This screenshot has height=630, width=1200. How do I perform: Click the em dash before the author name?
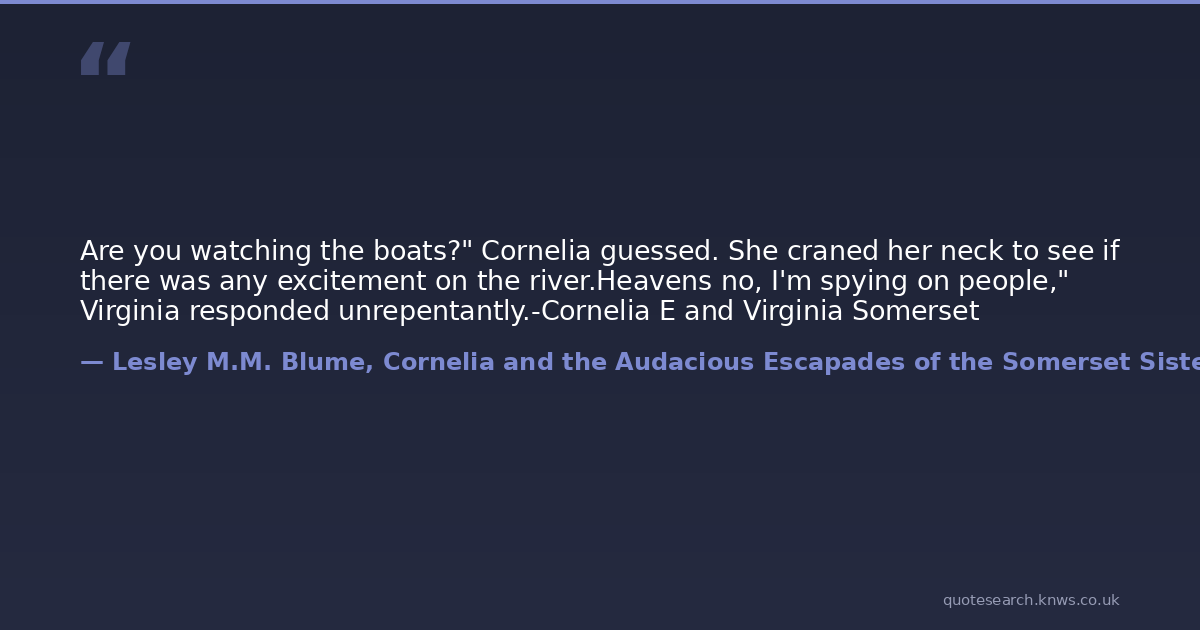pos(91,362)
